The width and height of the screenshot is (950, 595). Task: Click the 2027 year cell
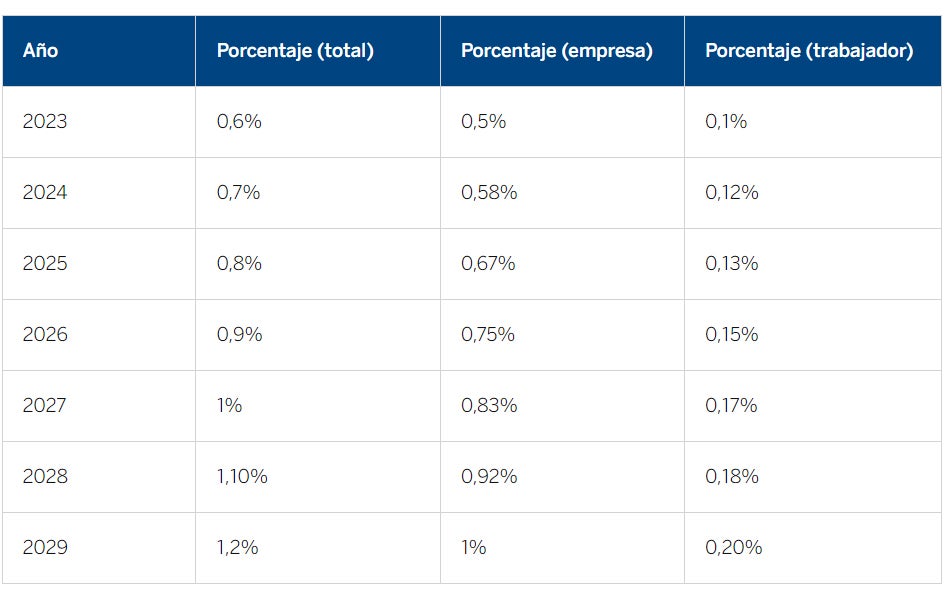pos(45,406)
